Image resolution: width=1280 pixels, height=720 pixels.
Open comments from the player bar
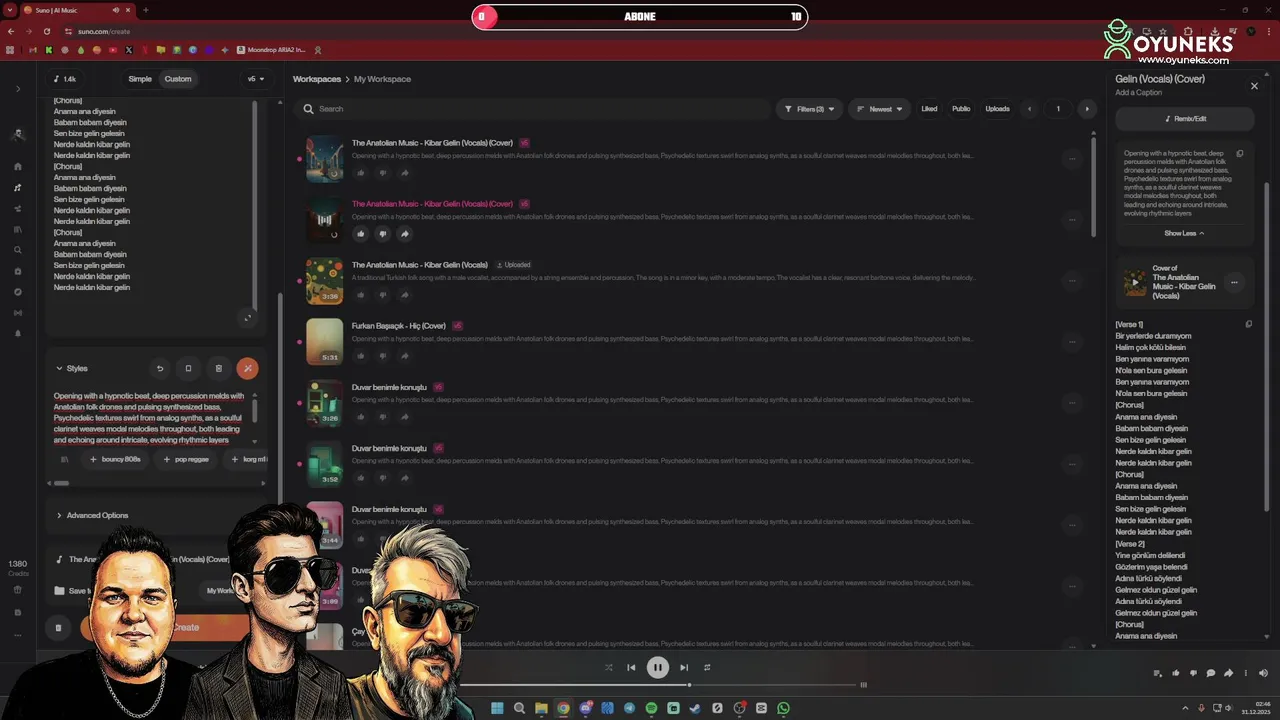[1211, 673]
